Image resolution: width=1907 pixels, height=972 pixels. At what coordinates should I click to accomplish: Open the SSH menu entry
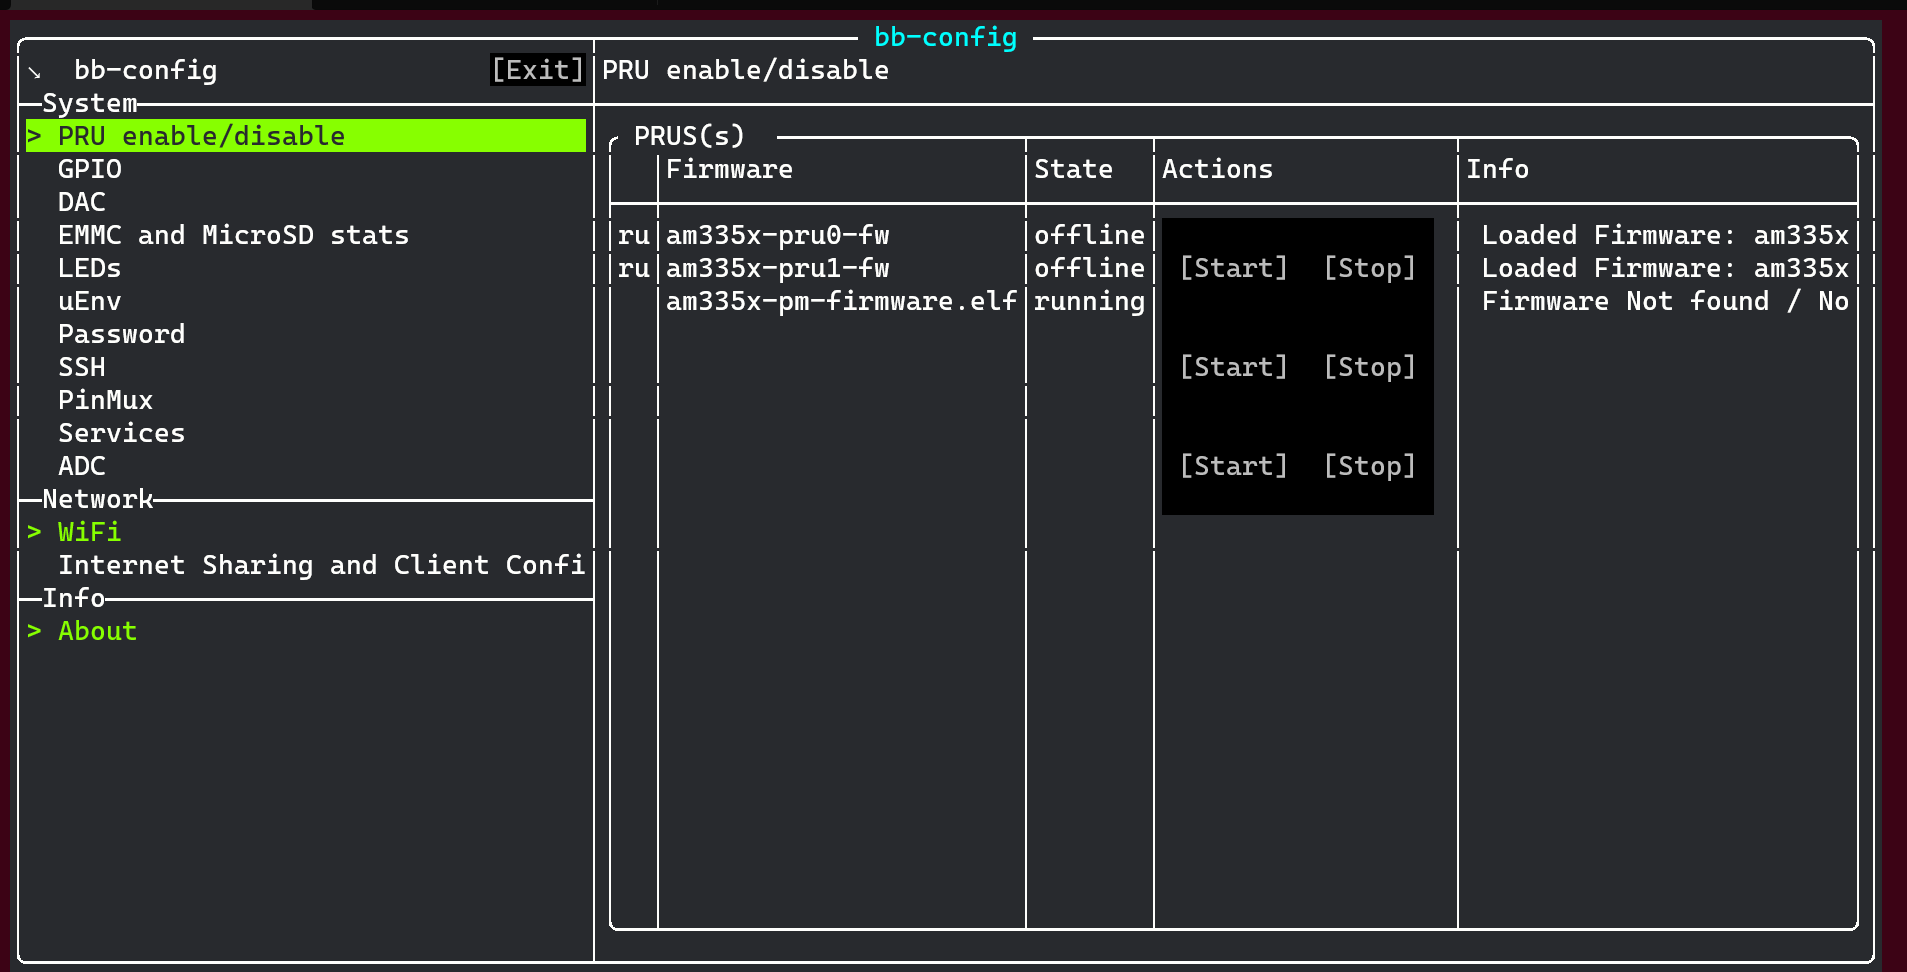coord(82,367)
